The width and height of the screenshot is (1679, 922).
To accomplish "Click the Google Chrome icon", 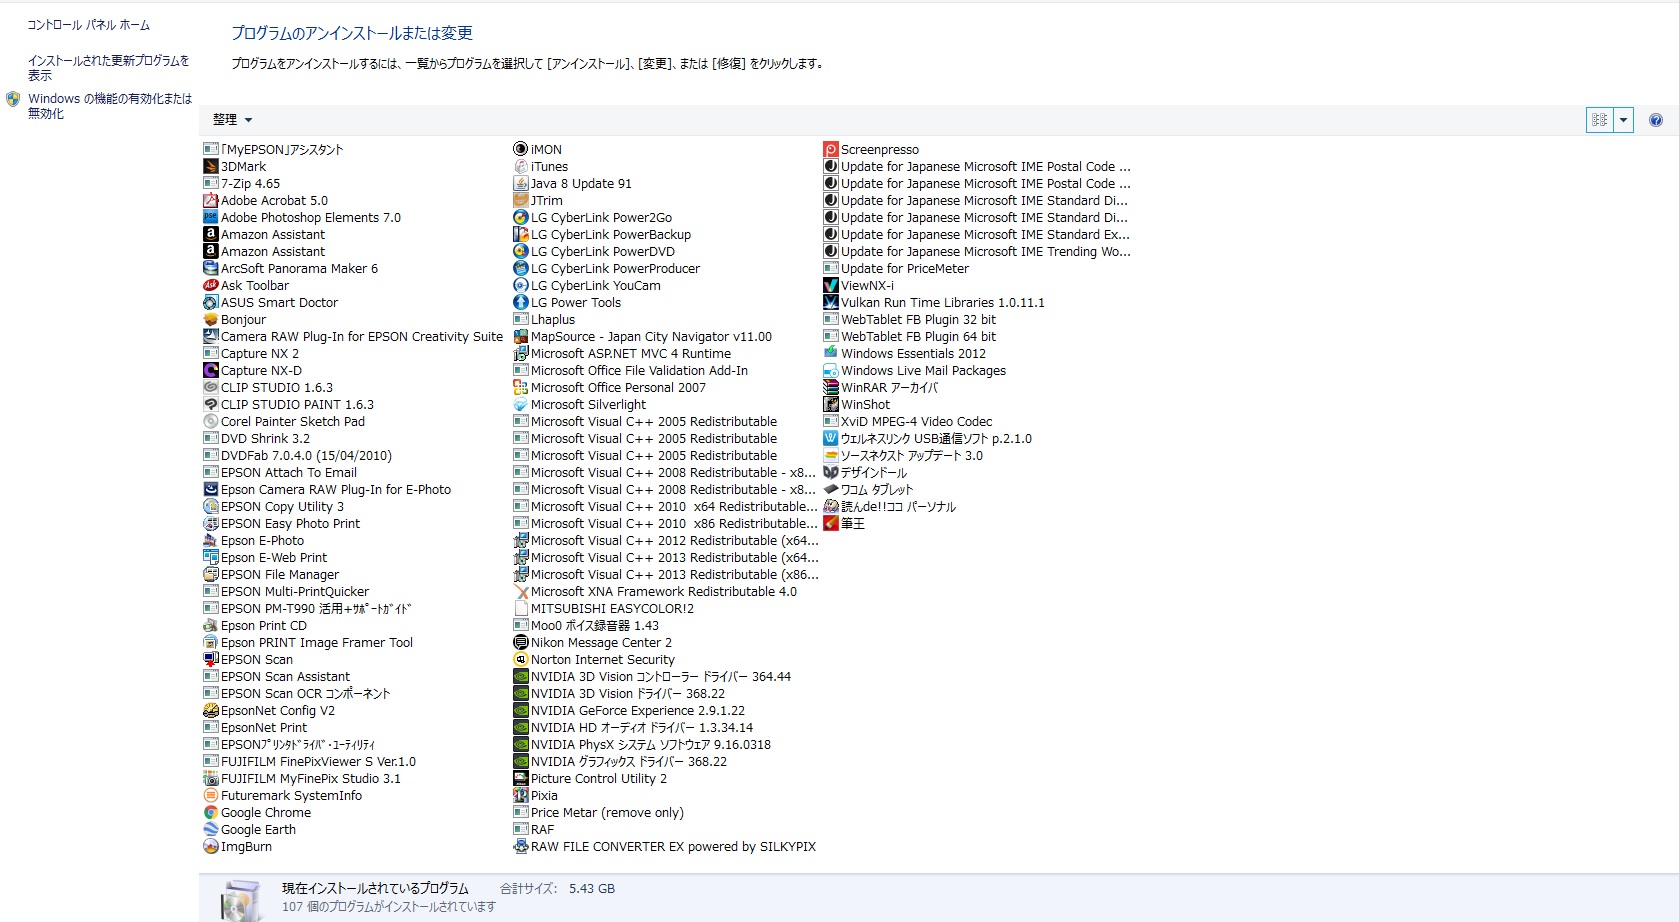I will point(211,813).
